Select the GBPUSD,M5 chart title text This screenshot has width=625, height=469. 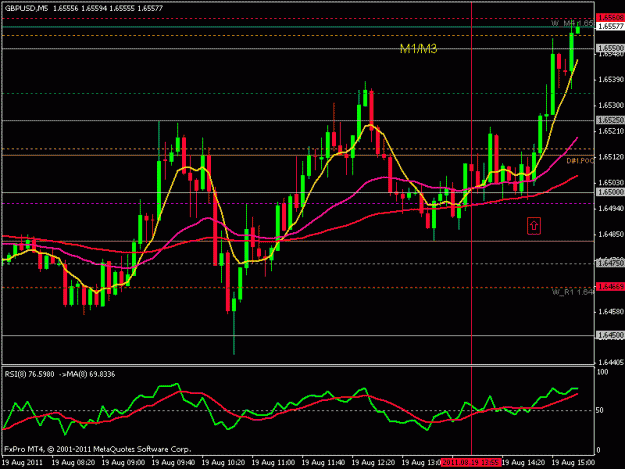[x=26, y=8]
